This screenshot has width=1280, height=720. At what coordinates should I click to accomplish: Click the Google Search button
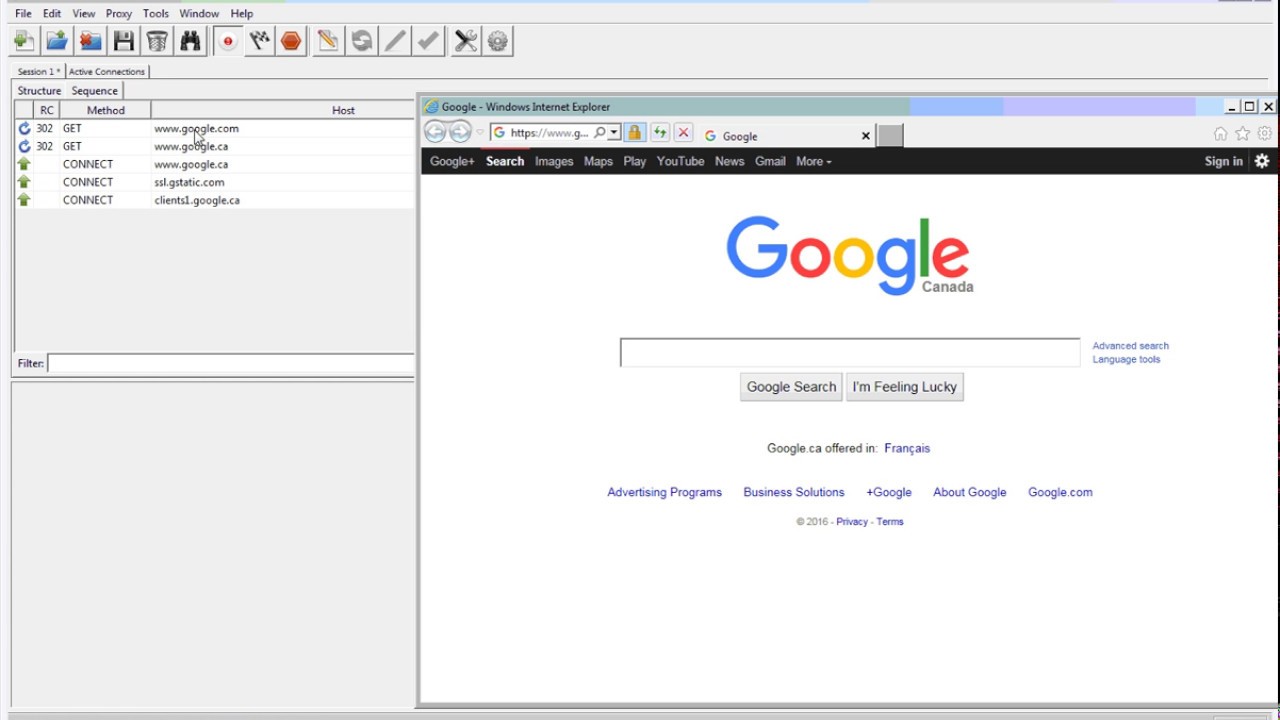791,387
